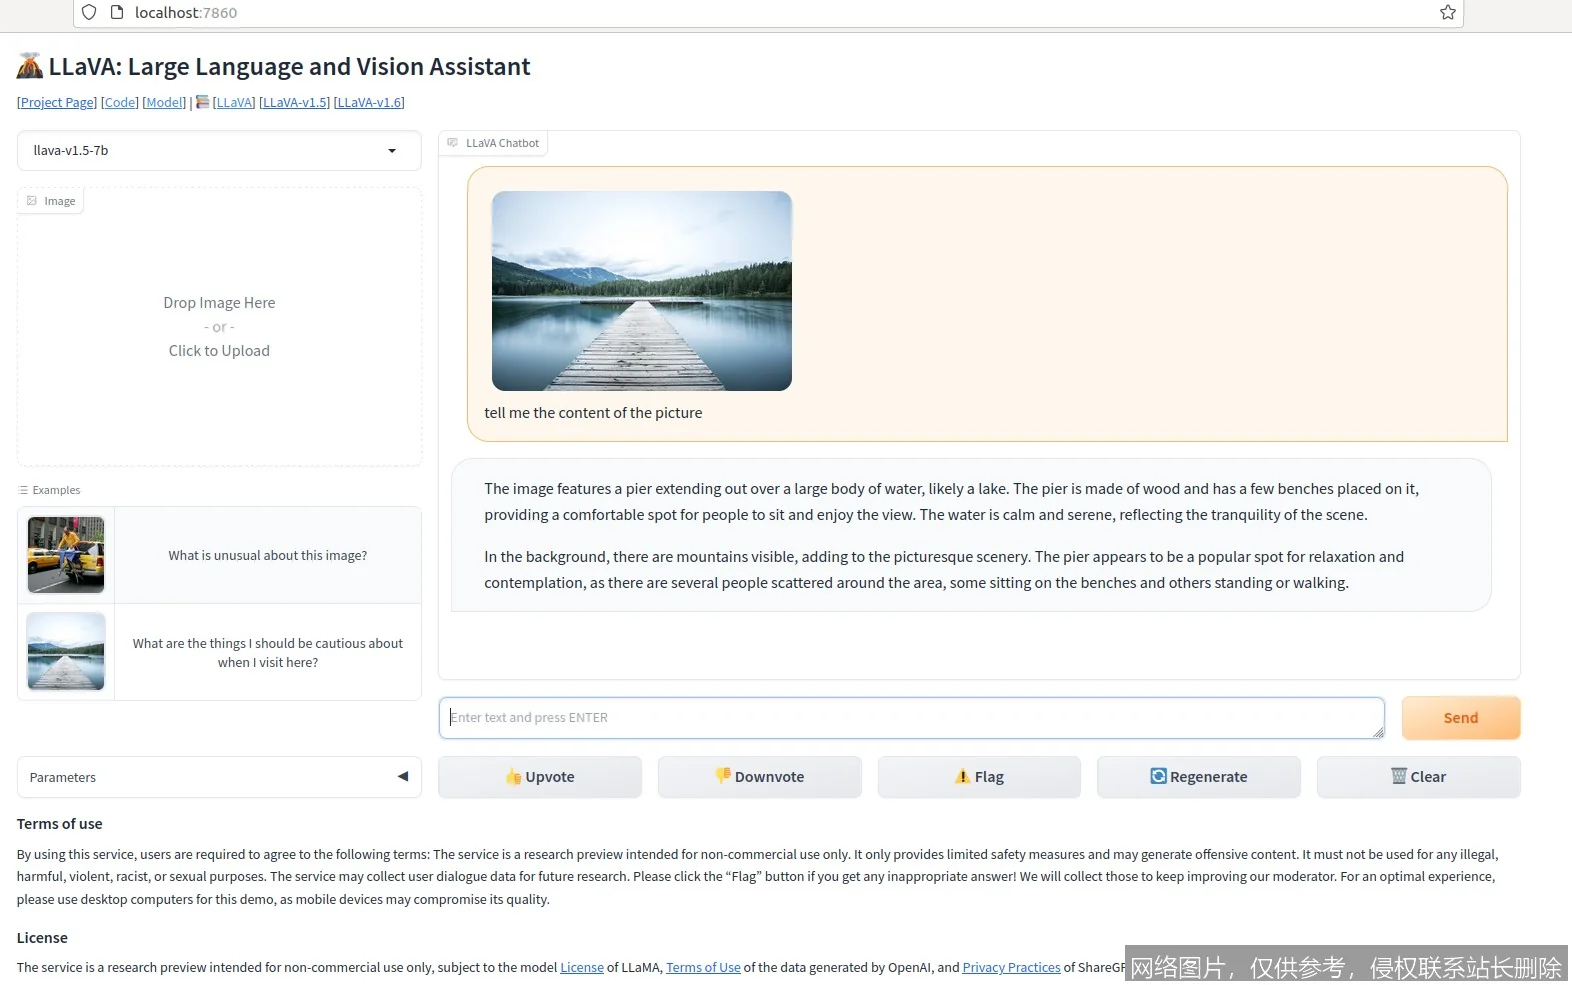Viewport: 1572px width, 985px height.
Task: Click the page info icon beside localhost
Action: click(117, 13)
